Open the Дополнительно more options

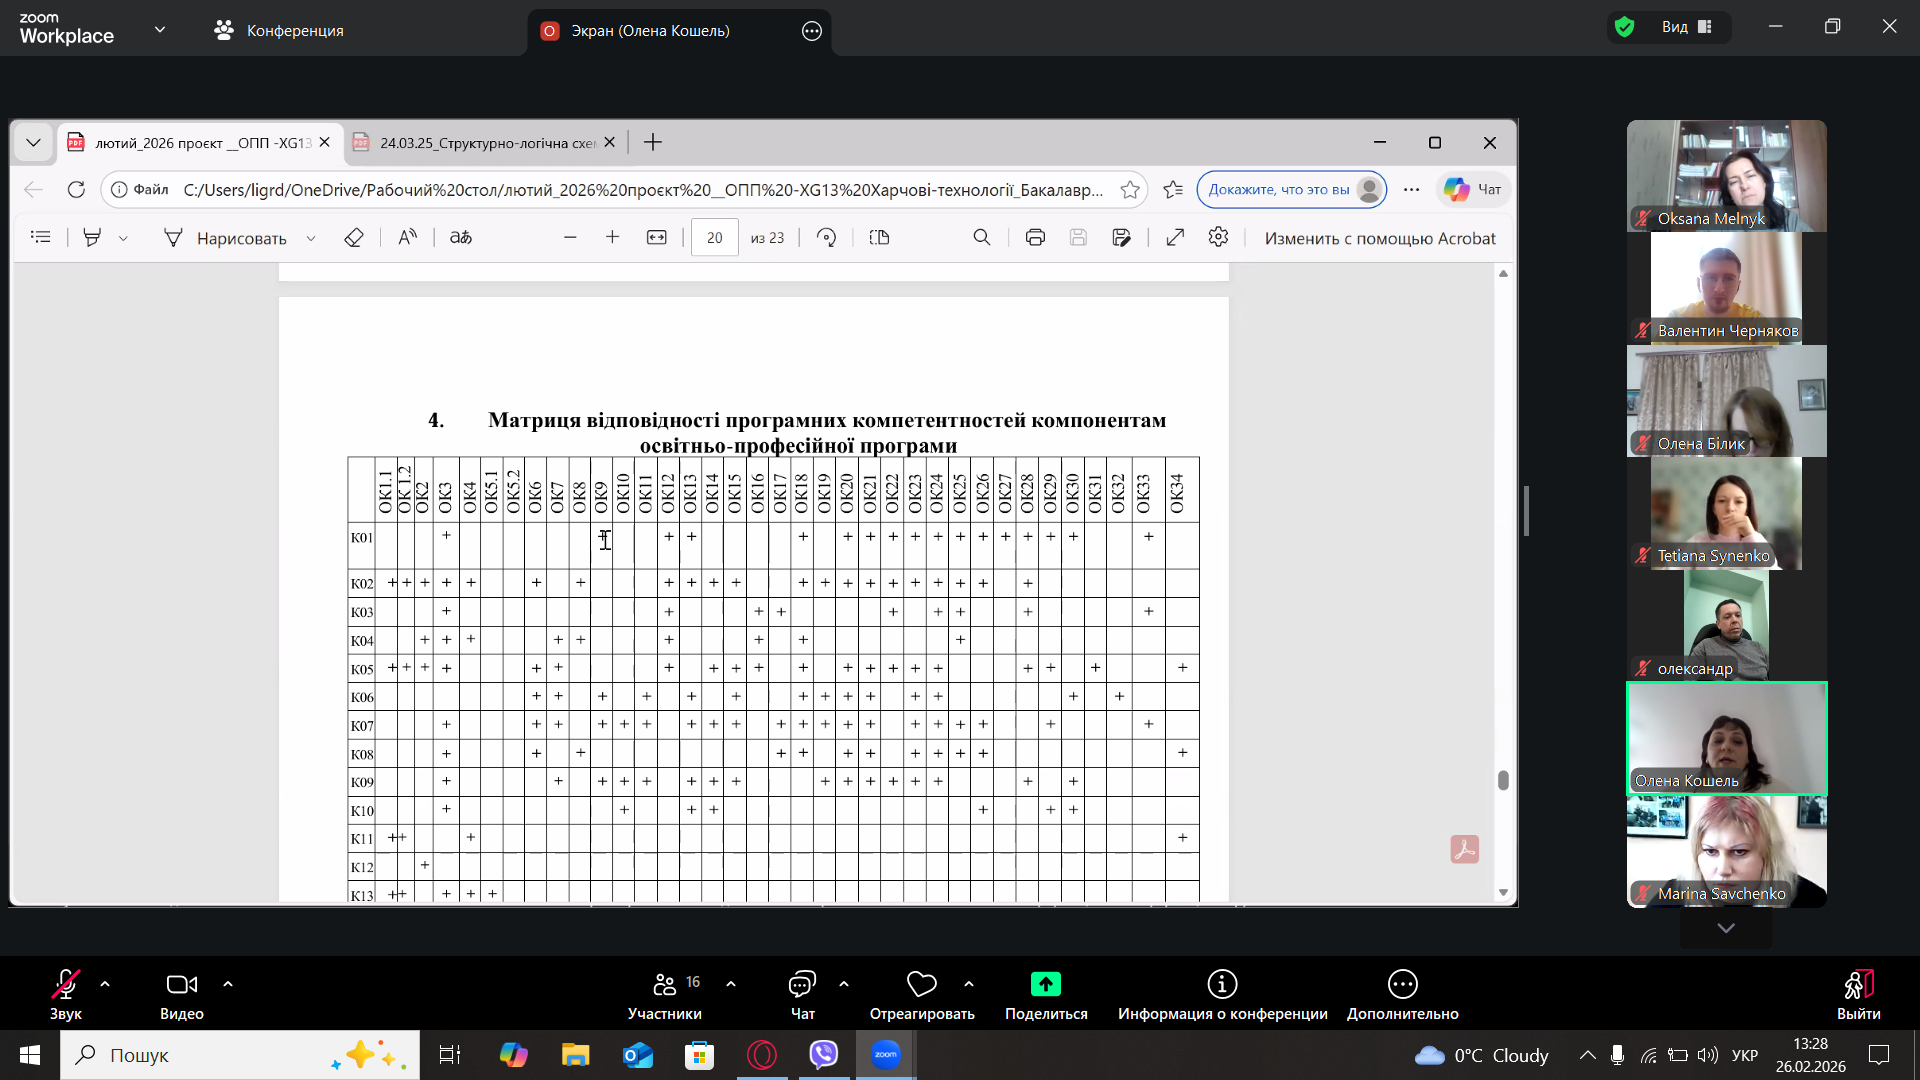pyautogui.click(x=1402, y=994)
